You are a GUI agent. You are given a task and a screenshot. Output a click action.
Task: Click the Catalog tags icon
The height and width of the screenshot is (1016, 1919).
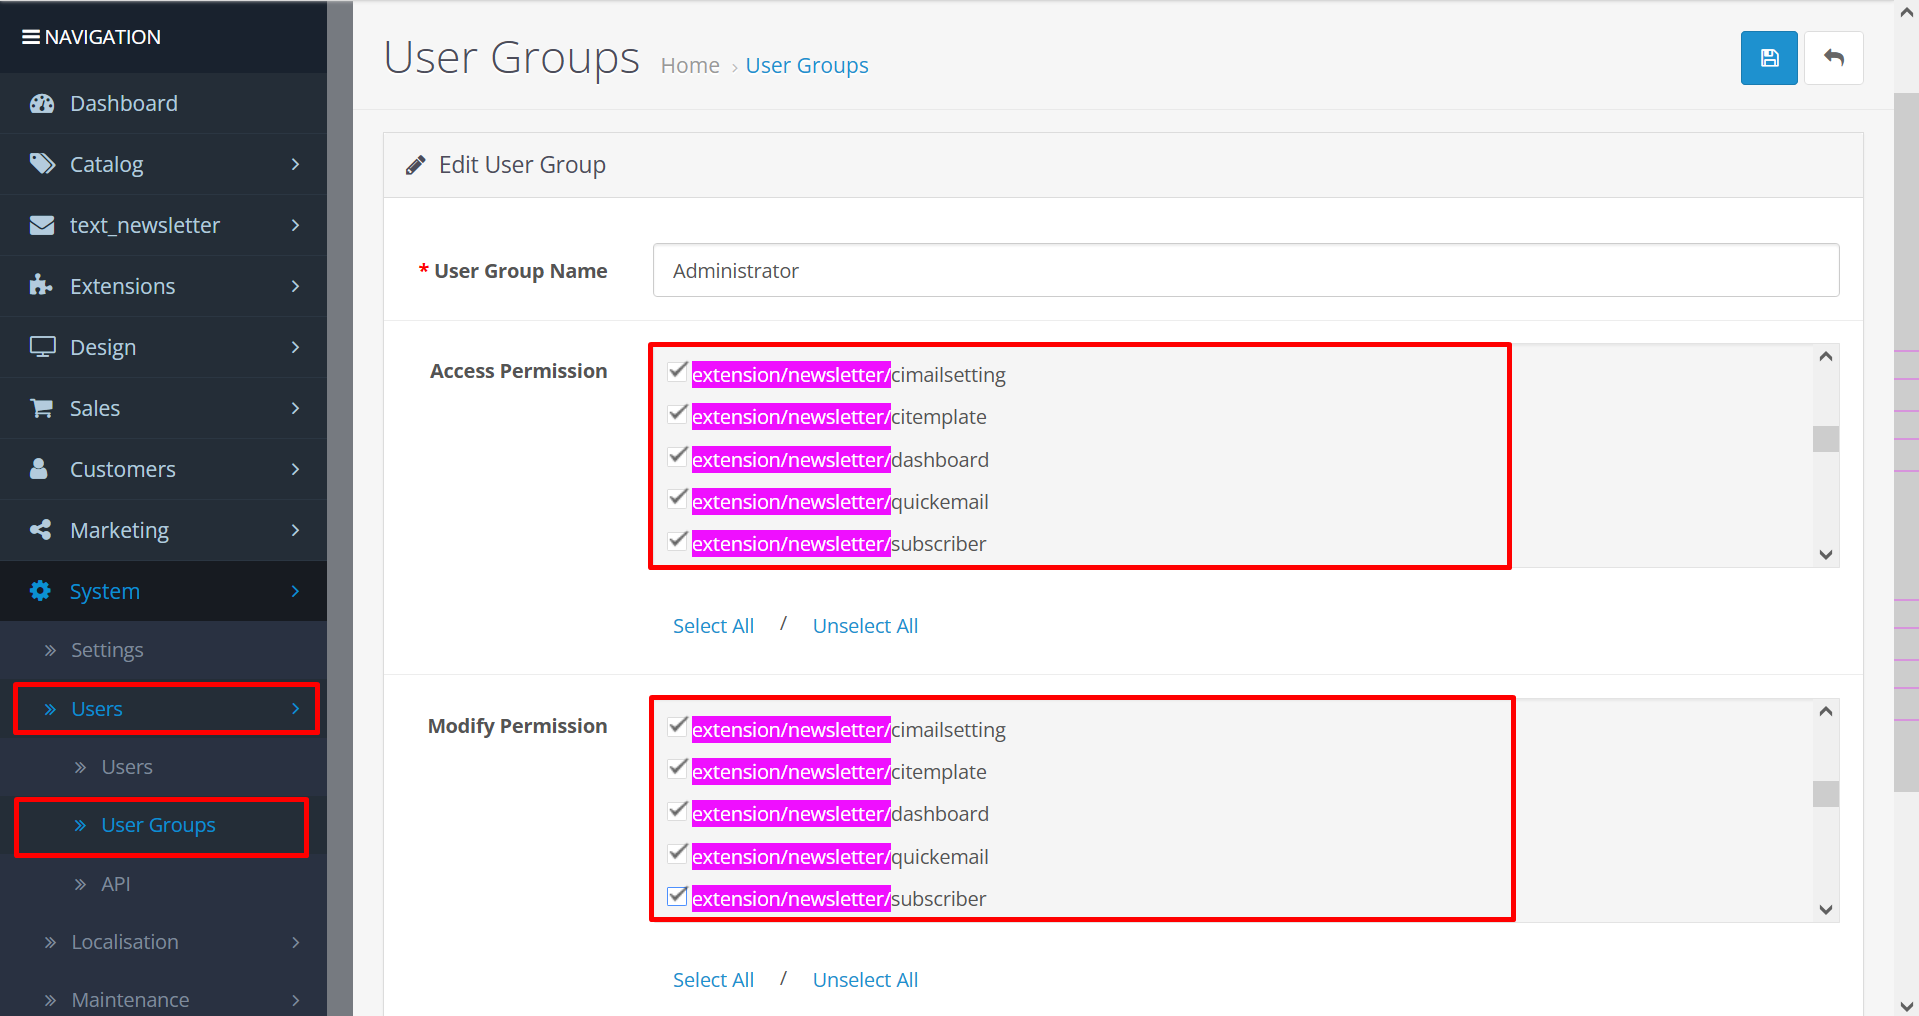(x=42, y=164)
